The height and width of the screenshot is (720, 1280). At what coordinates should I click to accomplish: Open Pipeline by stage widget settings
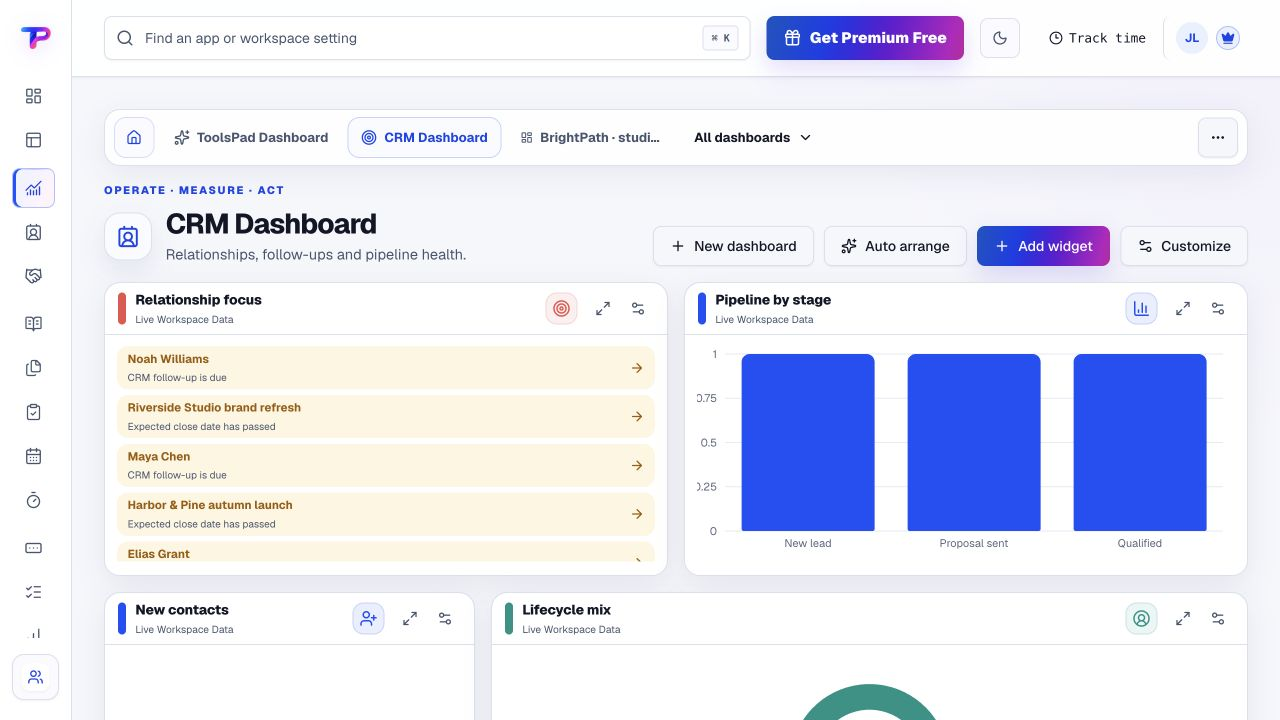point(1218,309)
